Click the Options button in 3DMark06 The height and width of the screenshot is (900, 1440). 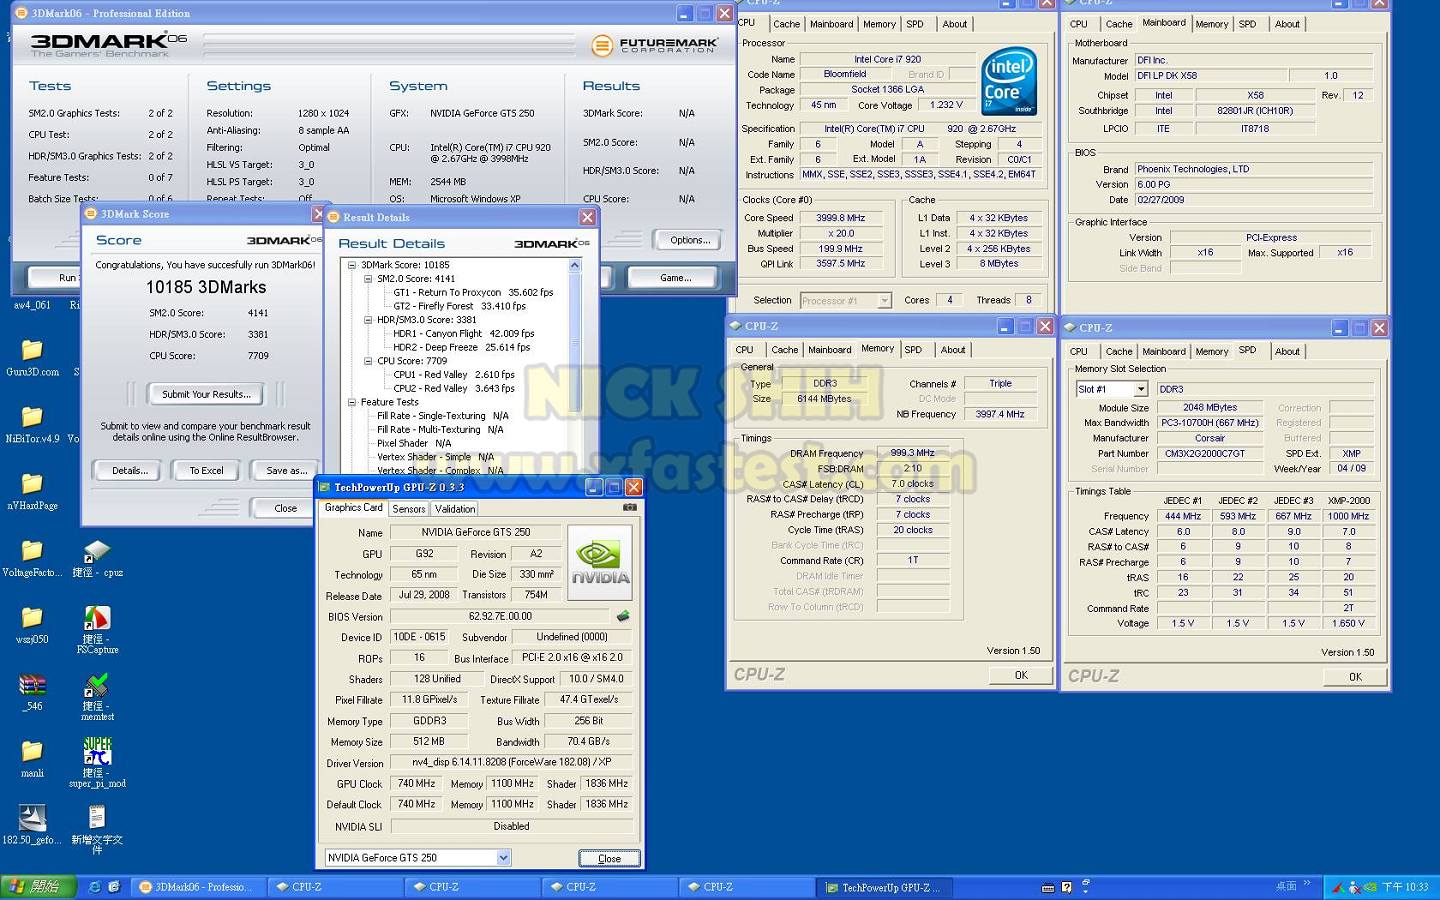tap(690, 240)
